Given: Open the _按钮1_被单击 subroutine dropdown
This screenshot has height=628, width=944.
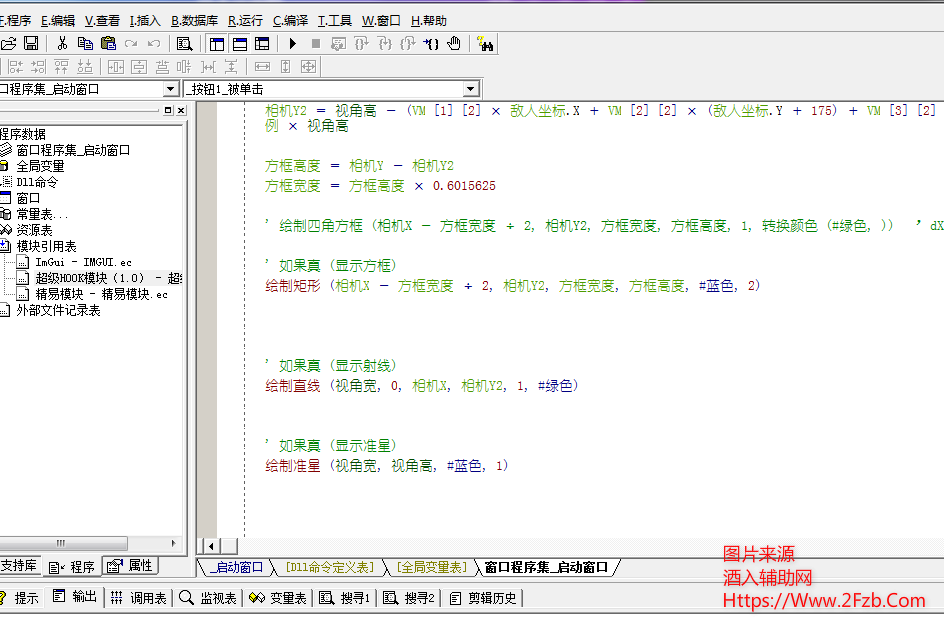Looking at the screenshot, I should point(471,89).
